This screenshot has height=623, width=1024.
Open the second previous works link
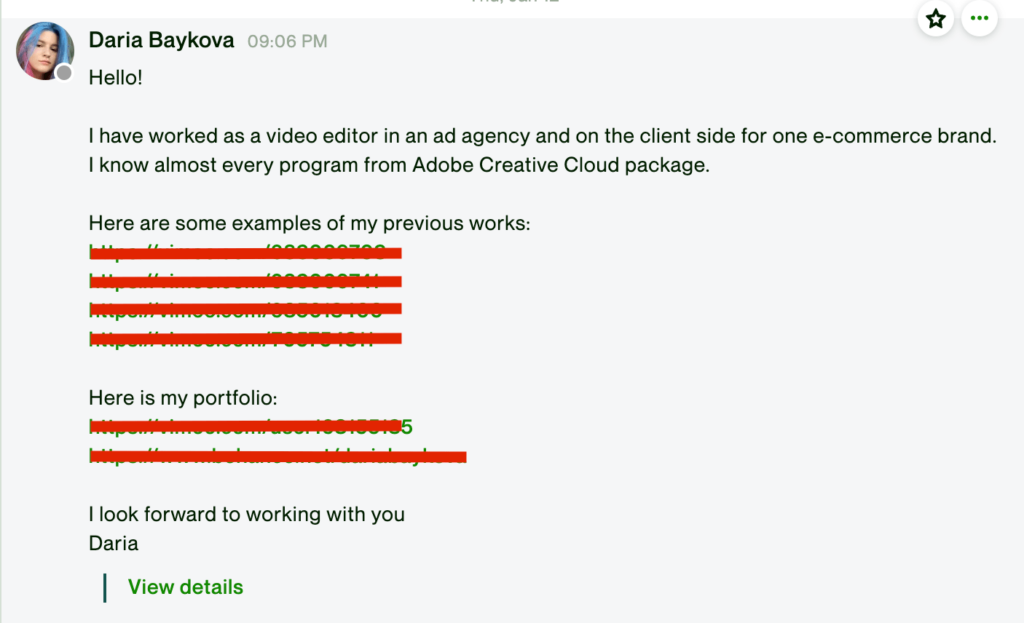245,281
